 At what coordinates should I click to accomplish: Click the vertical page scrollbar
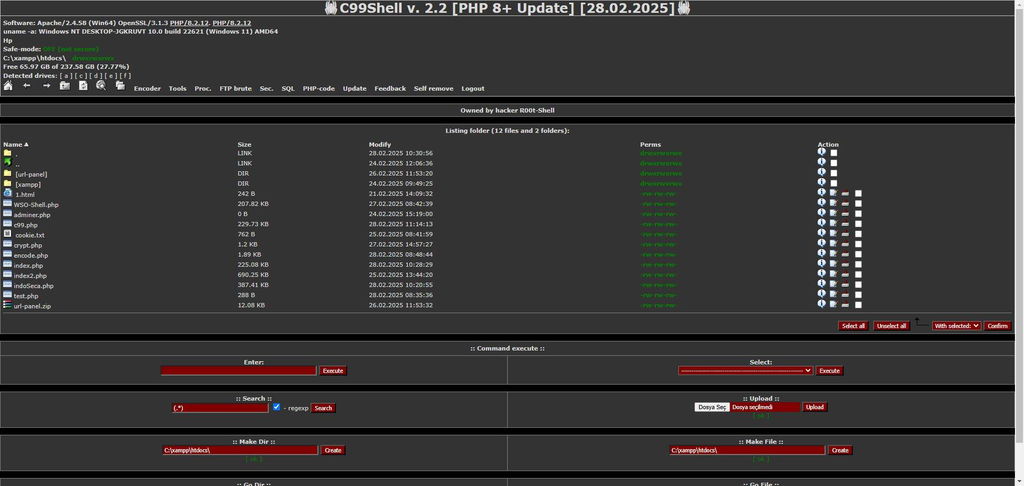pyautogui.click(x=1019, y=222)
